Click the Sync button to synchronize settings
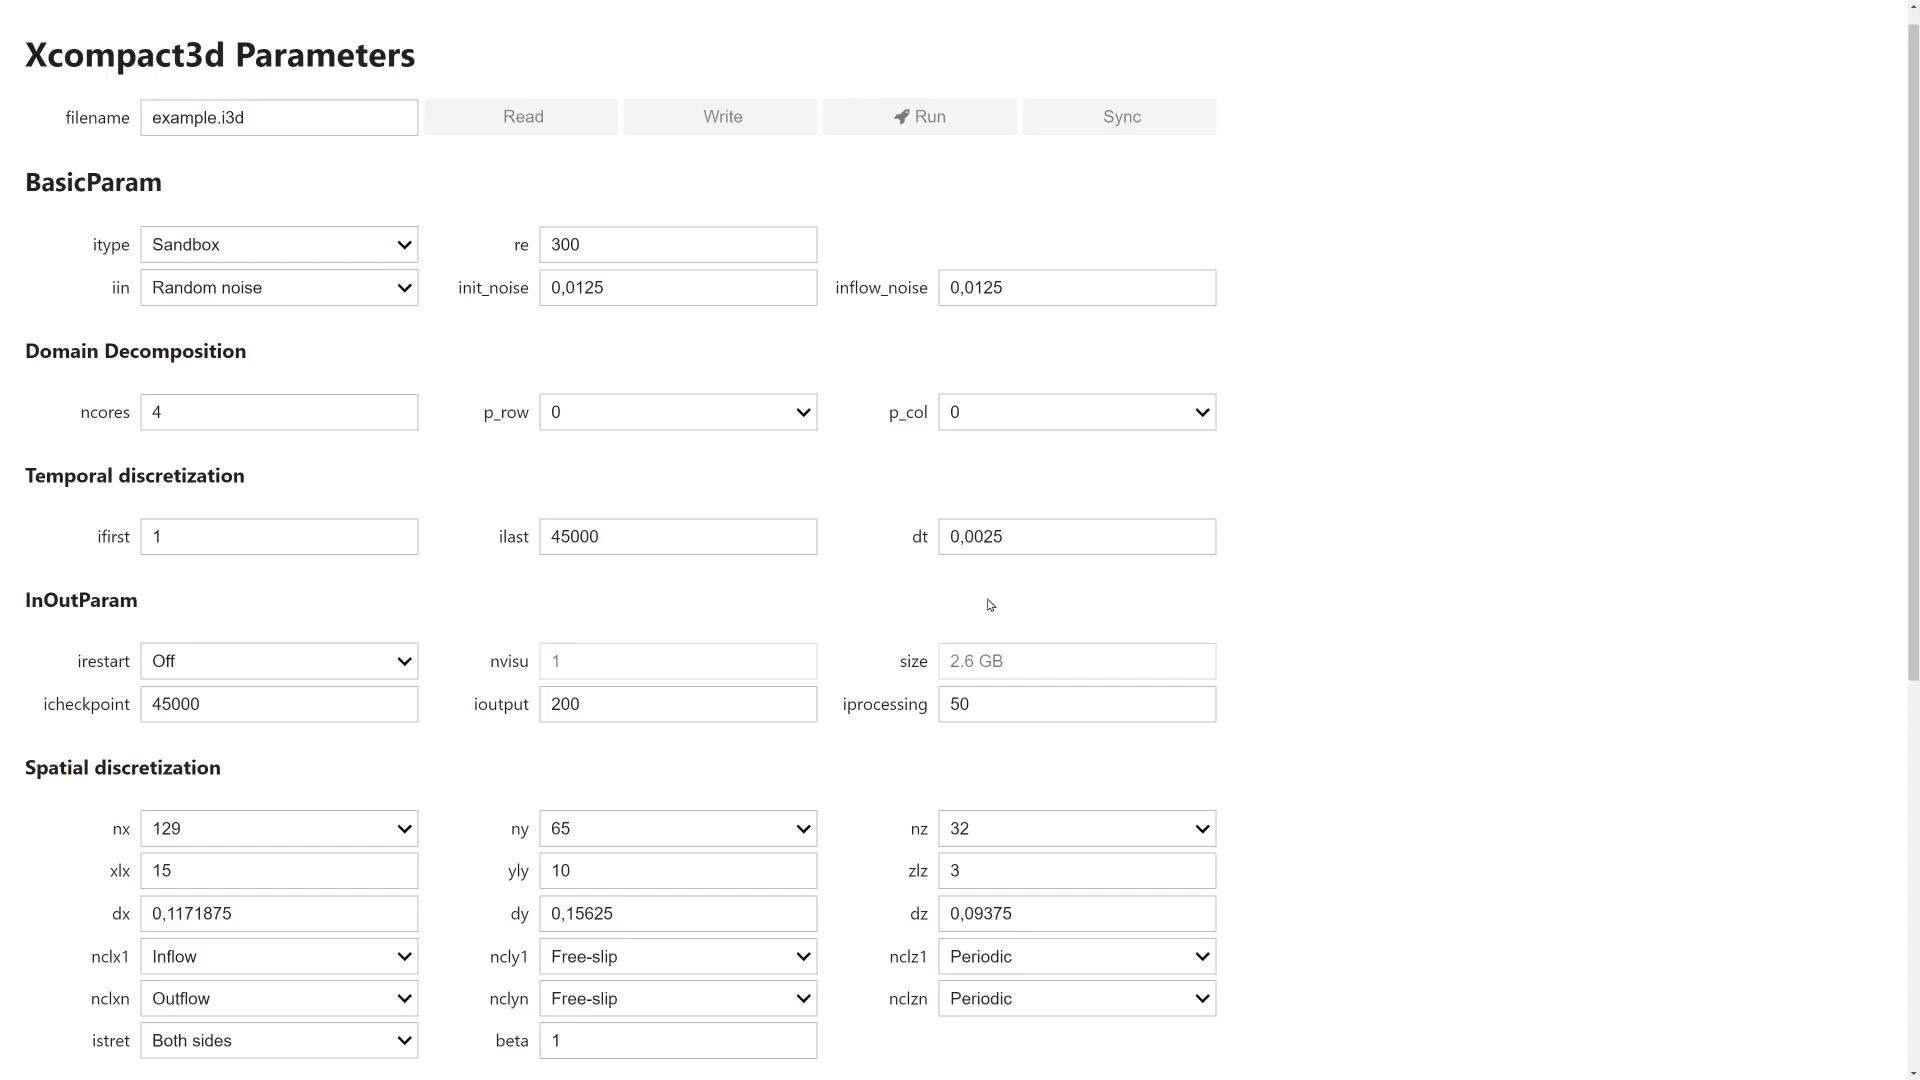Viewport: 1920px width, 1080px height. pyautogui.click(x=1120, y=116)
